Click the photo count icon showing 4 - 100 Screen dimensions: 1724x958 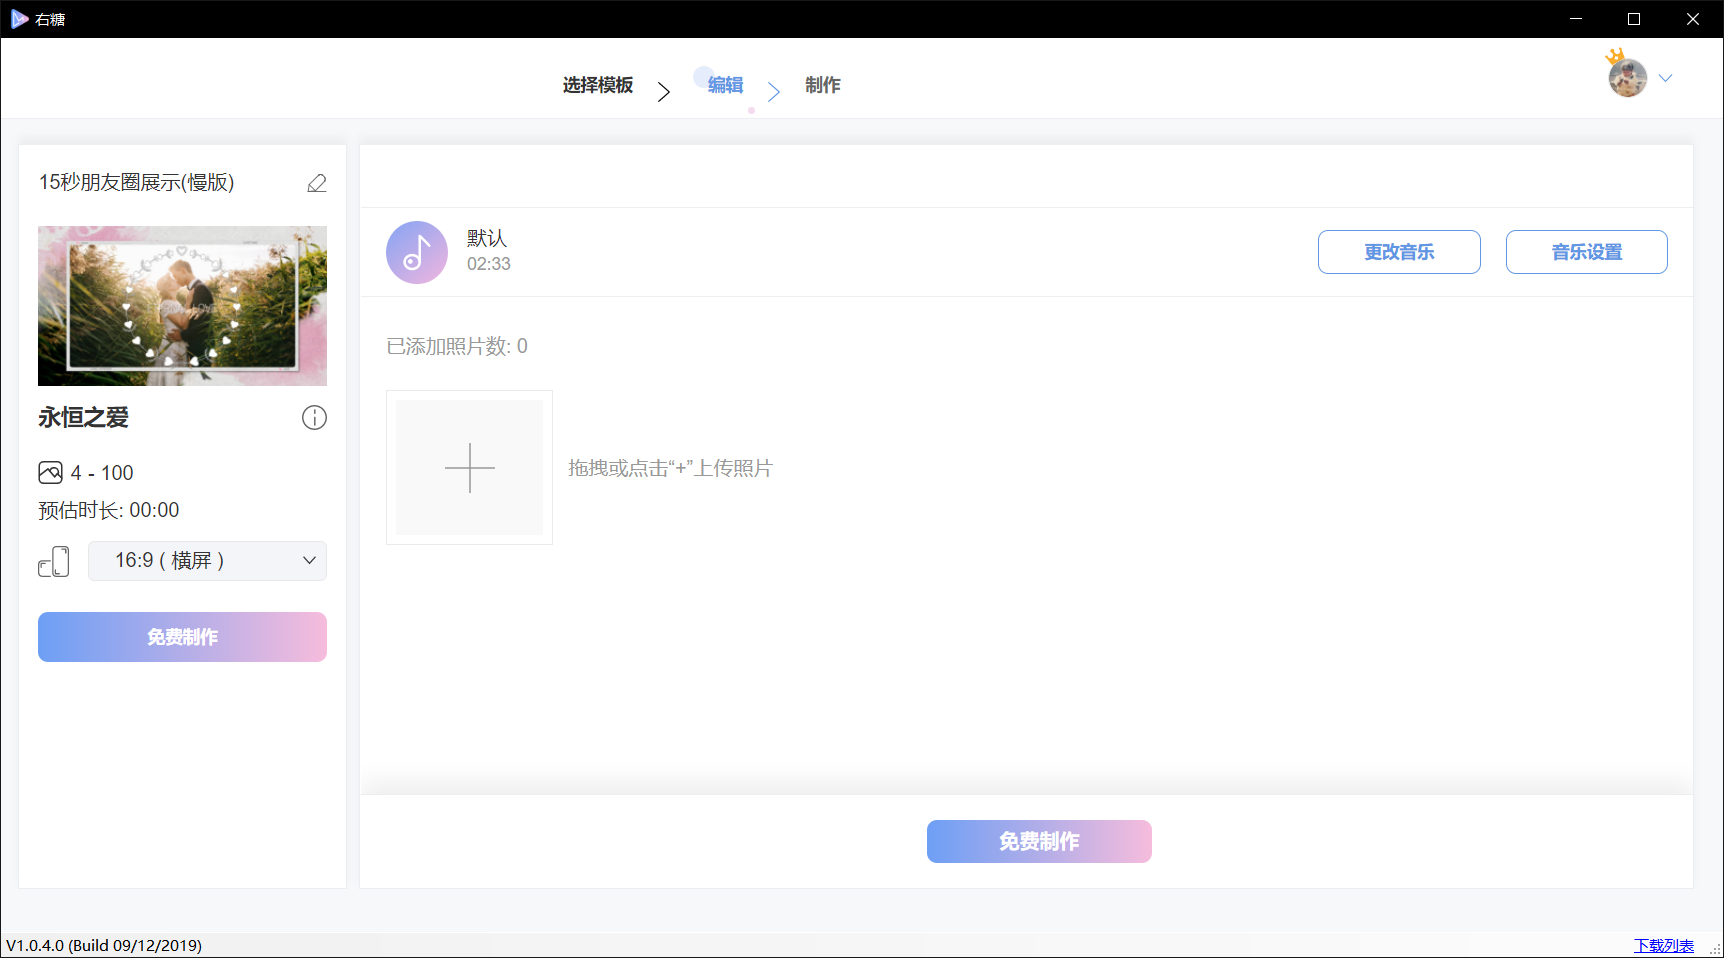(50, 472)
